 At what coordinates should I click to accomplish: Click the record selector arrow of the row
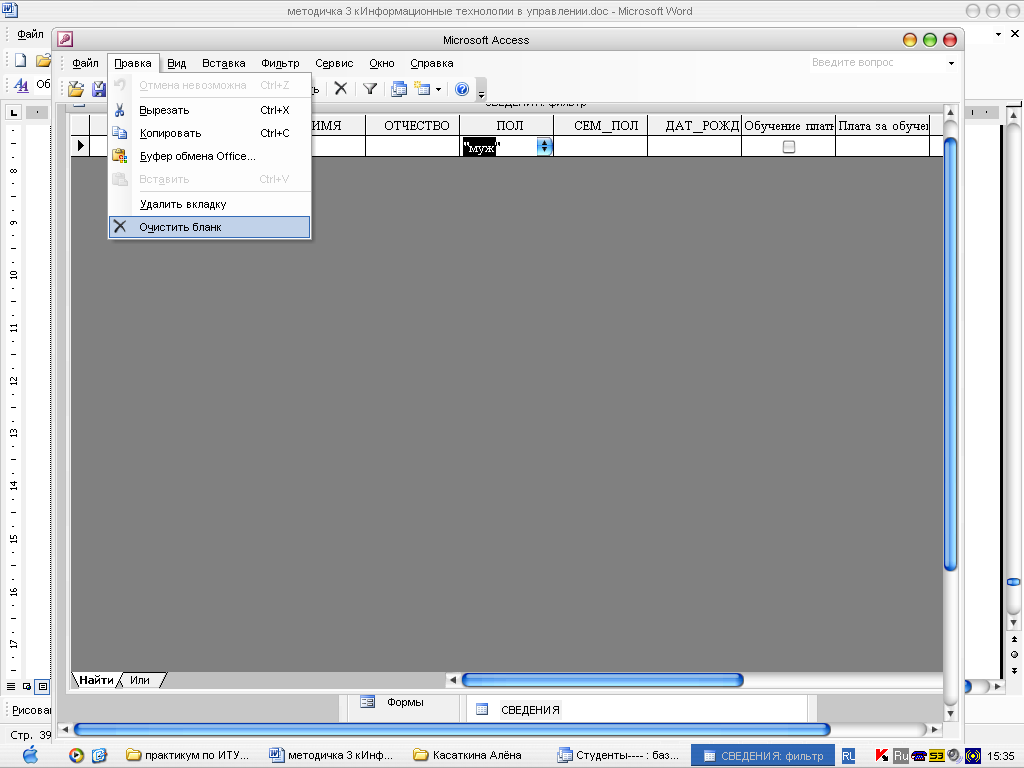(80, 146)
